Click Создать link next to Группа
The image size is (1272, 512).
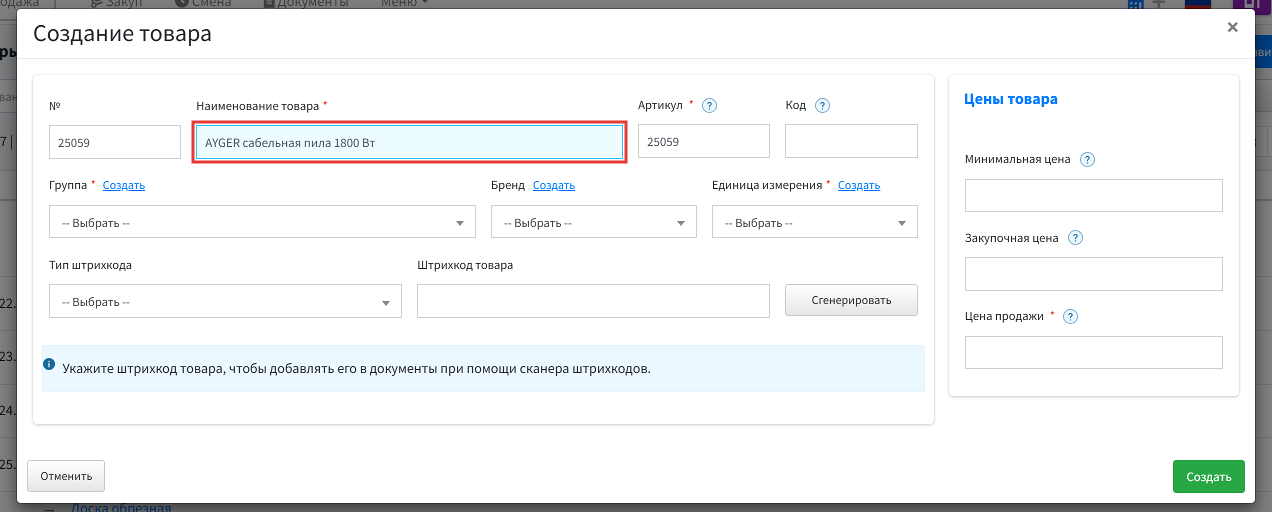(124, 185)
